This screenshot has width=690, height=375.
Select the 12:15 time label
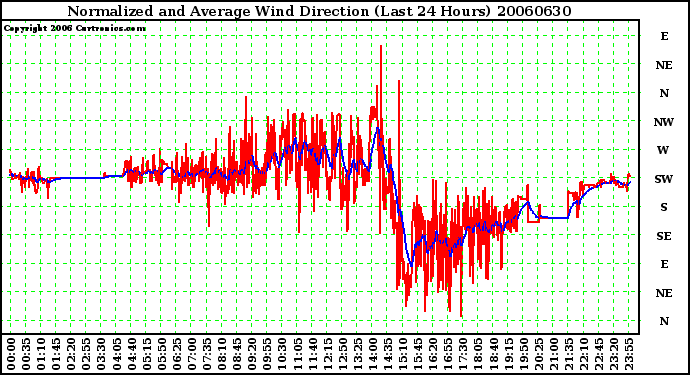pos(327,354)
